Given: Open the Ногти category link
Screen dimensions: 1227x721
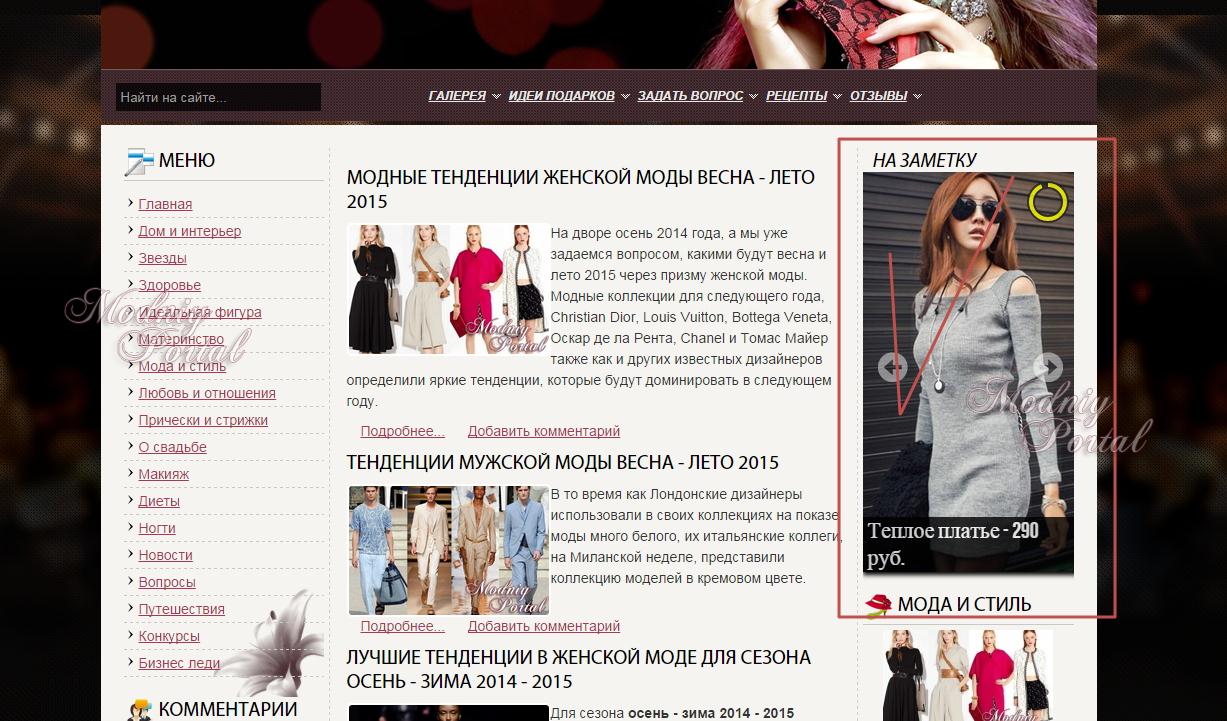Looking at the screenshot, I should (157, 528).
